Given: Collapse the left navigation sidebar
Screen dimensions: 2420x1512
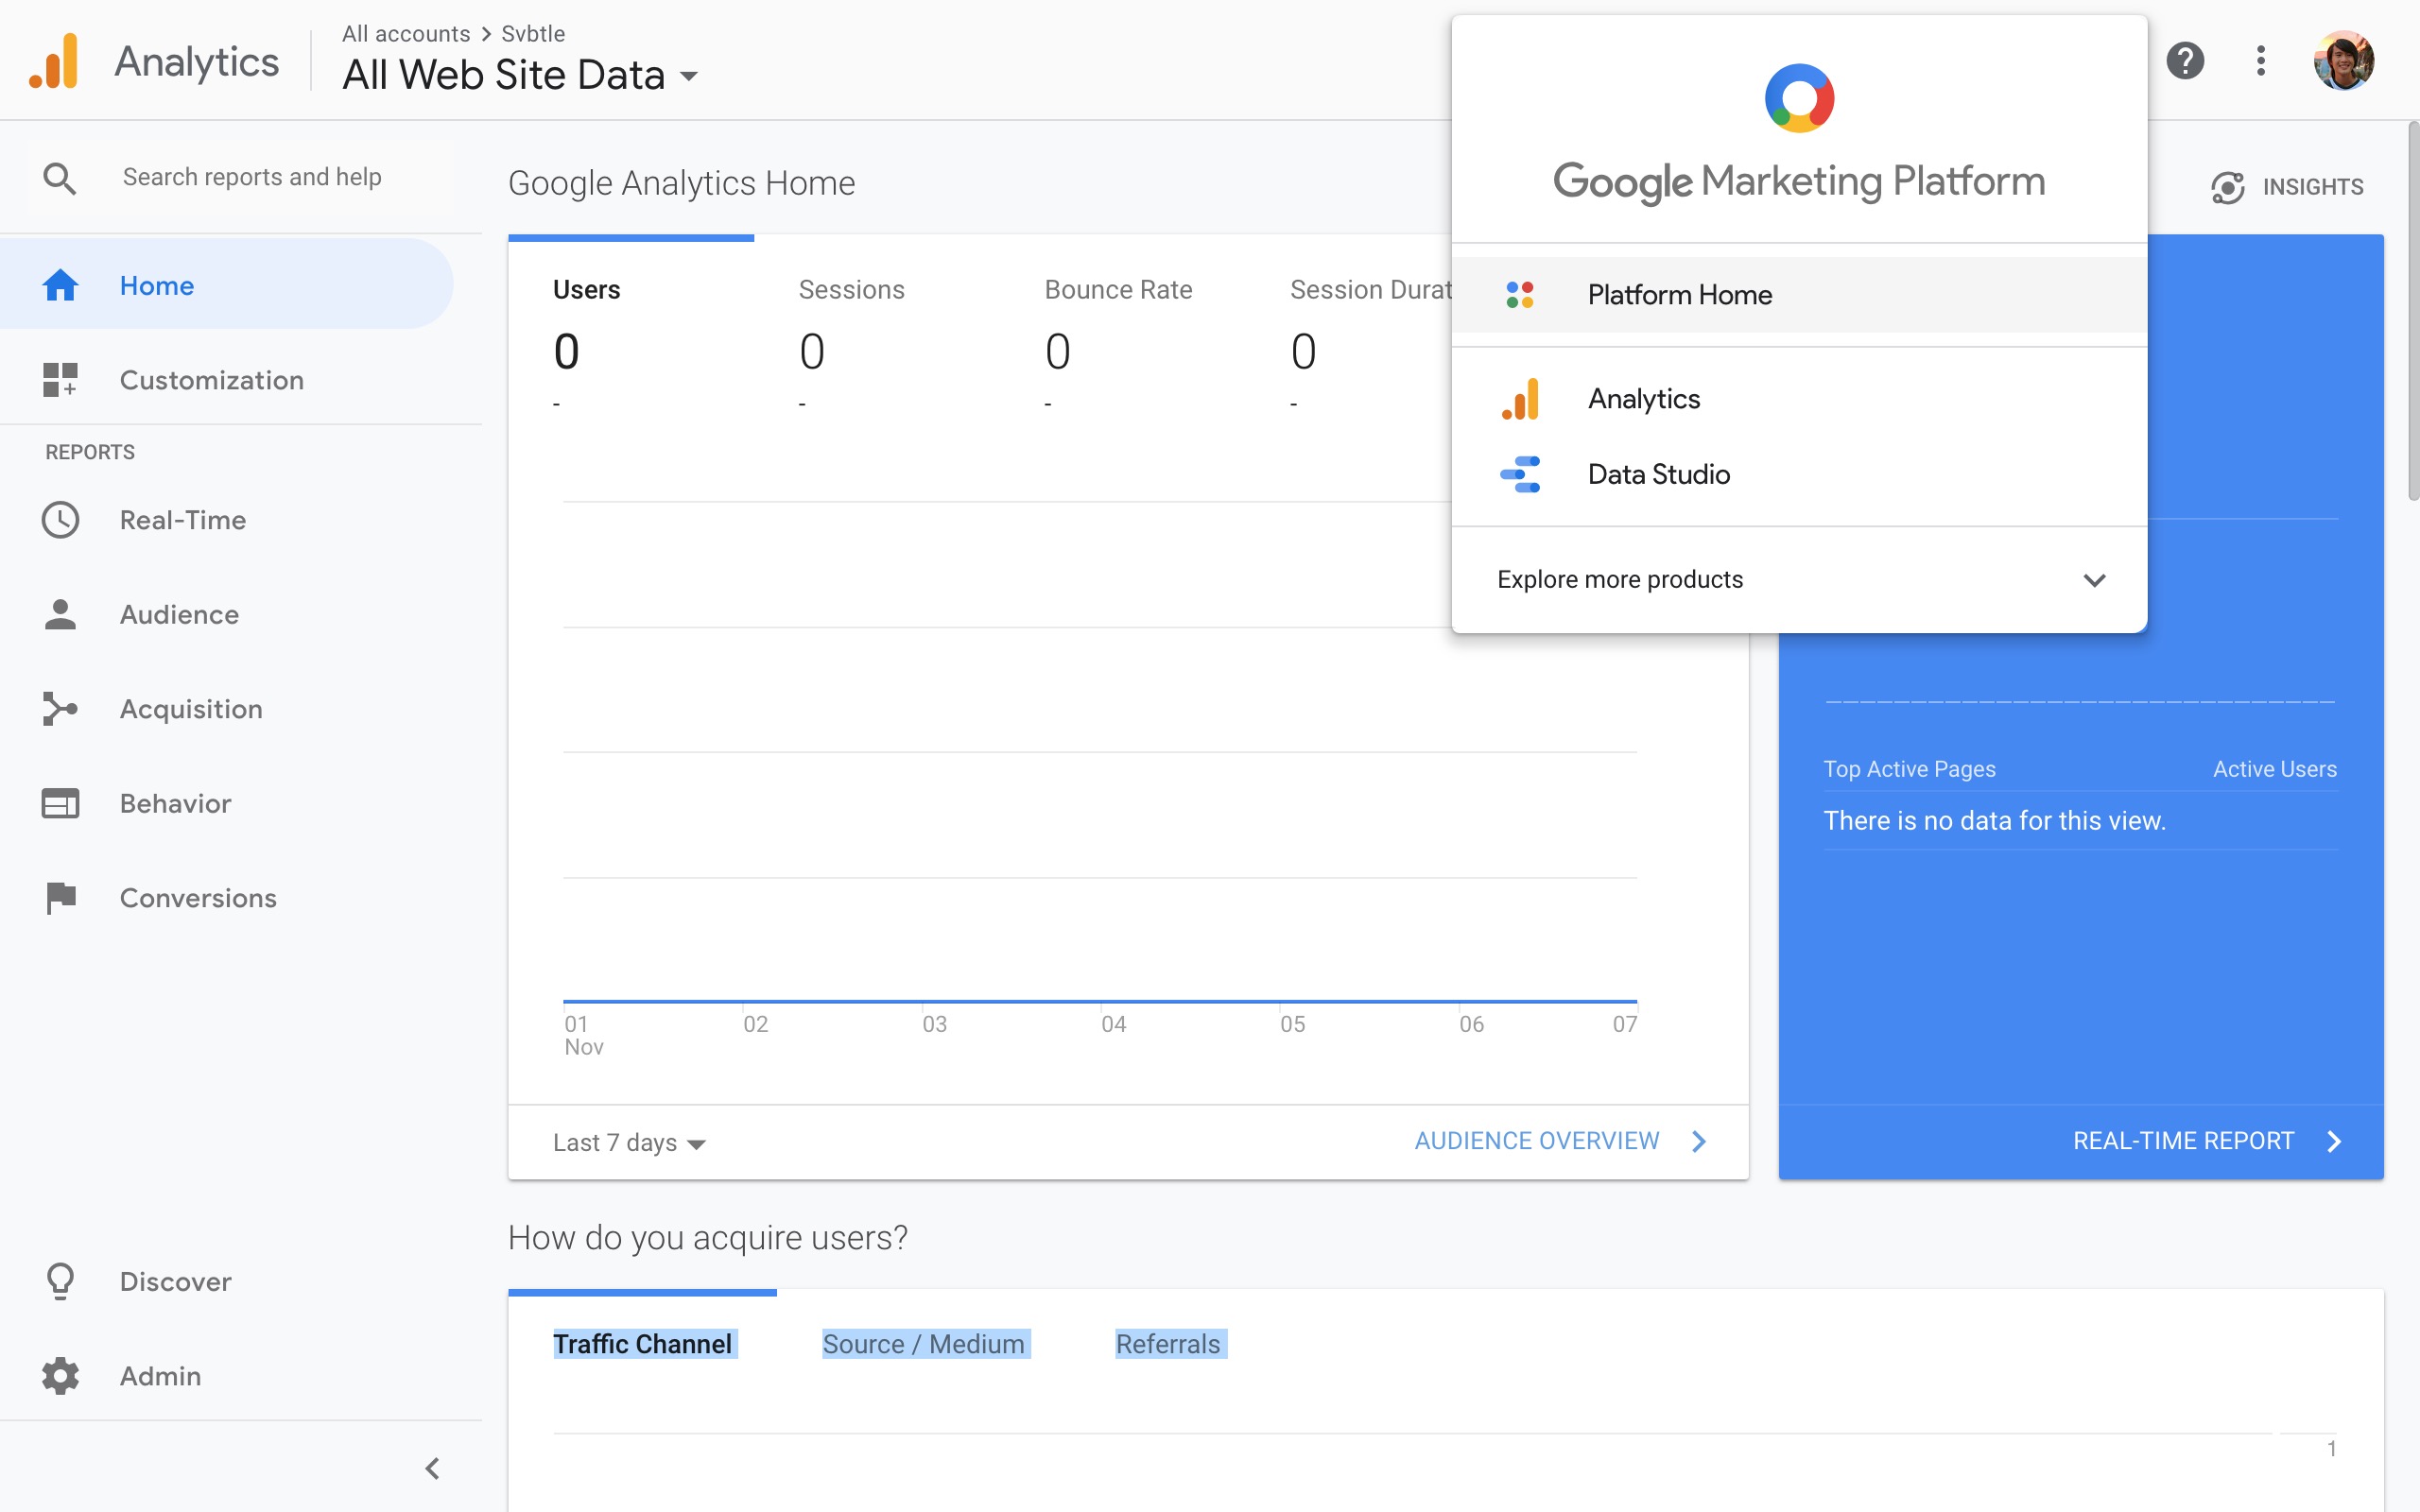Looking at the screenshot, I should tap(433, 1468).
